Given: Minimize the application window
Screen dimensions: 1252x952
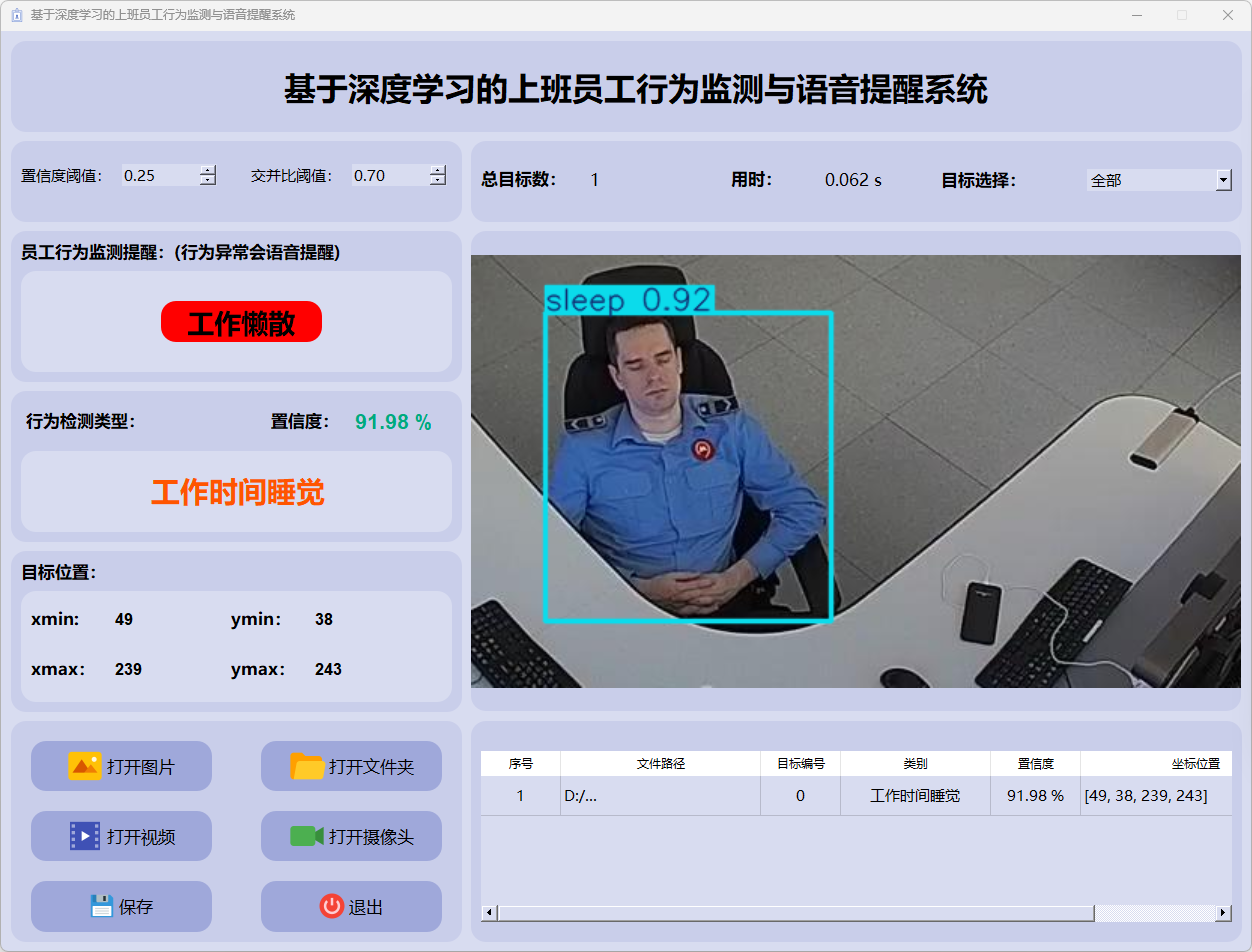Looking at the screenshot, I should point(1137,15).
